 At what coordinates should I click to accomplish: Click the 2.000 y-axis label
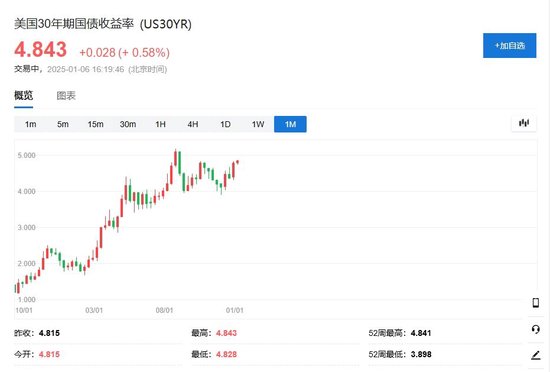(x=27, y=264)
